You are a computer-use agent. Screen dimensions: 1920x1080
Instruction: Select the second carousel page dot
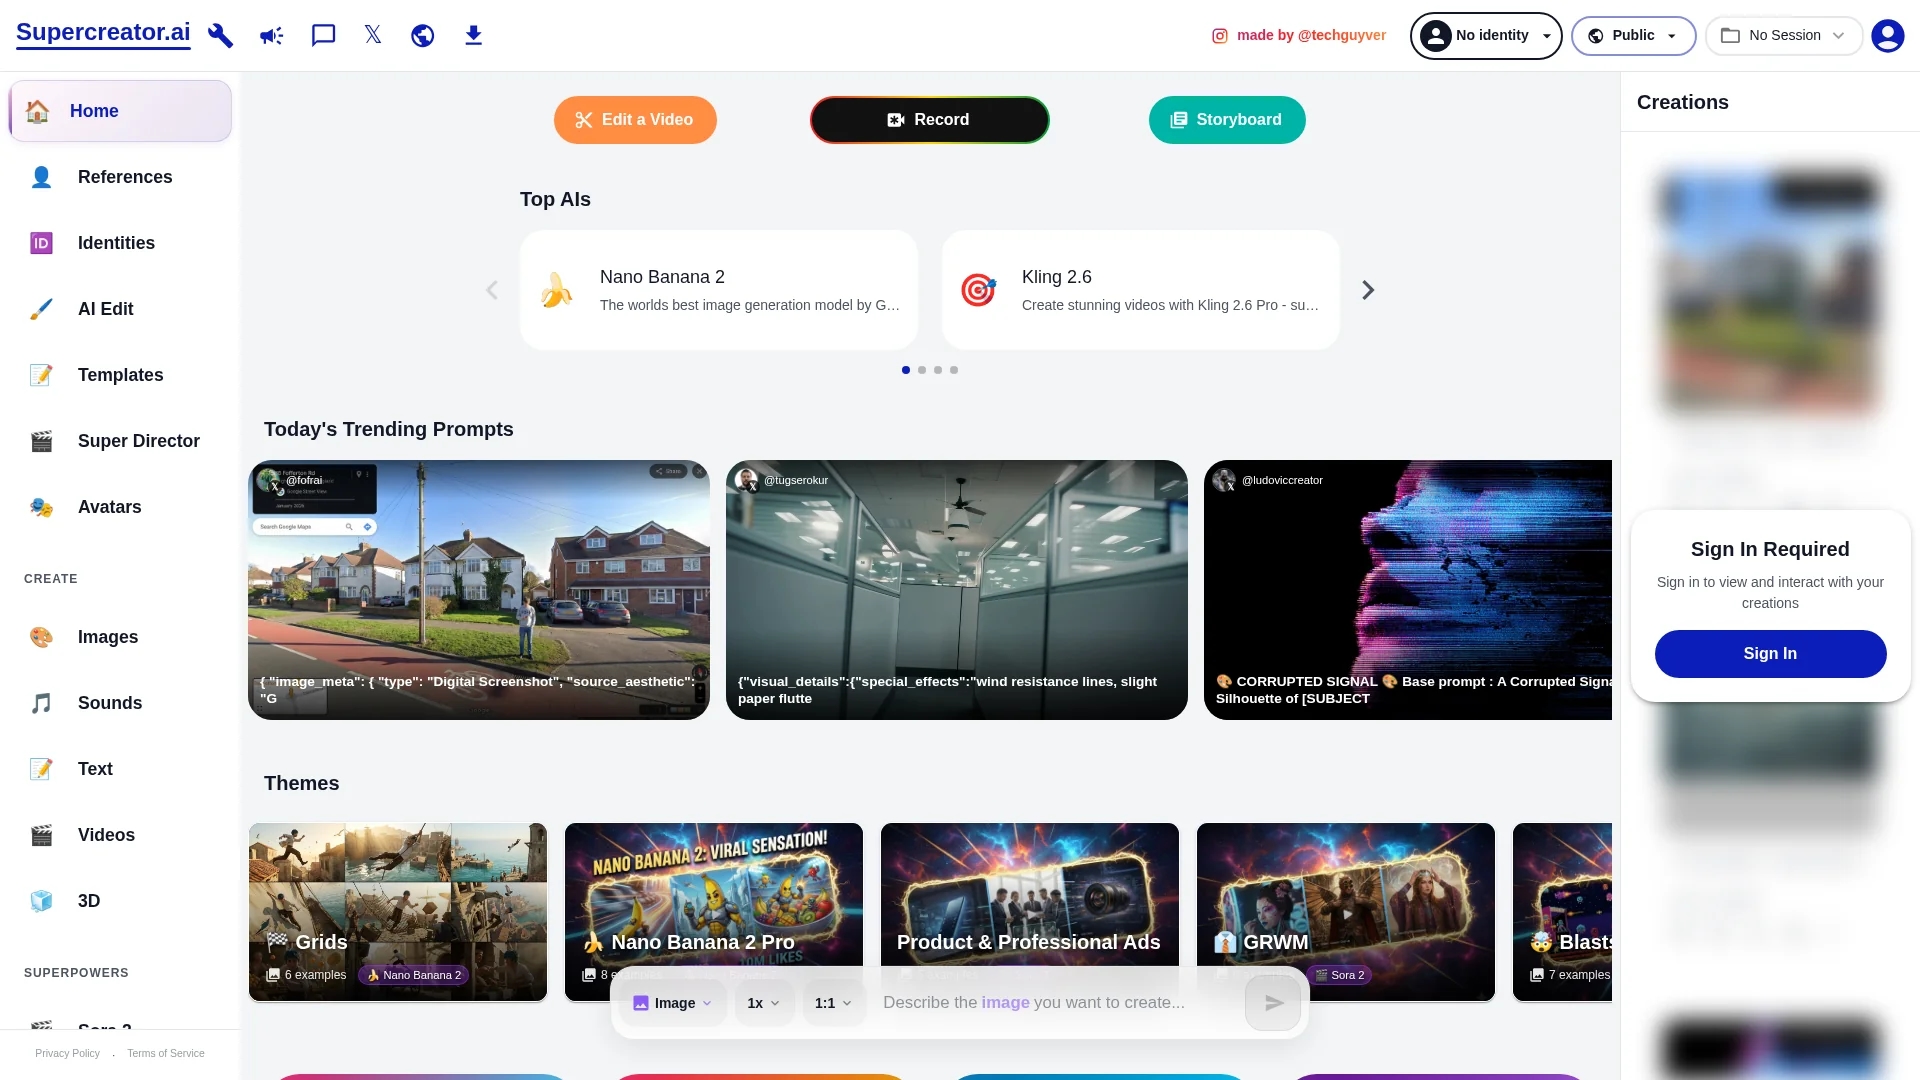[922, 370]
